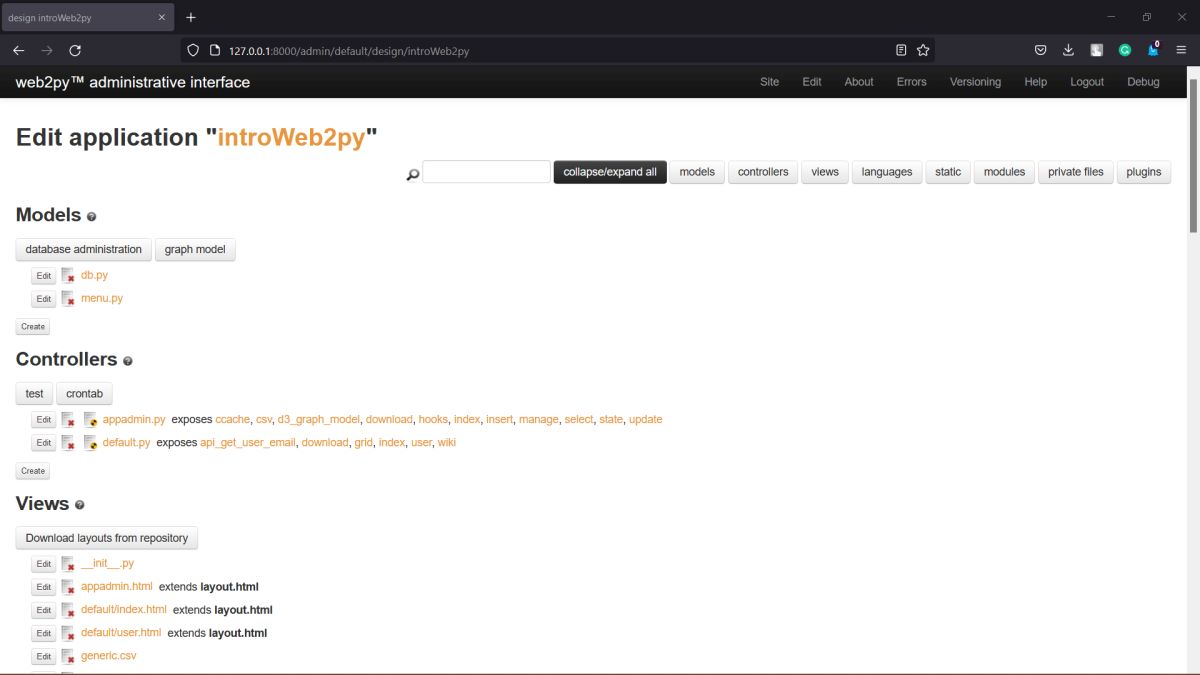The height and width of the screenshot is (675, 1200).
Task: Click the browser address bar URL
Action: [349, 50]
